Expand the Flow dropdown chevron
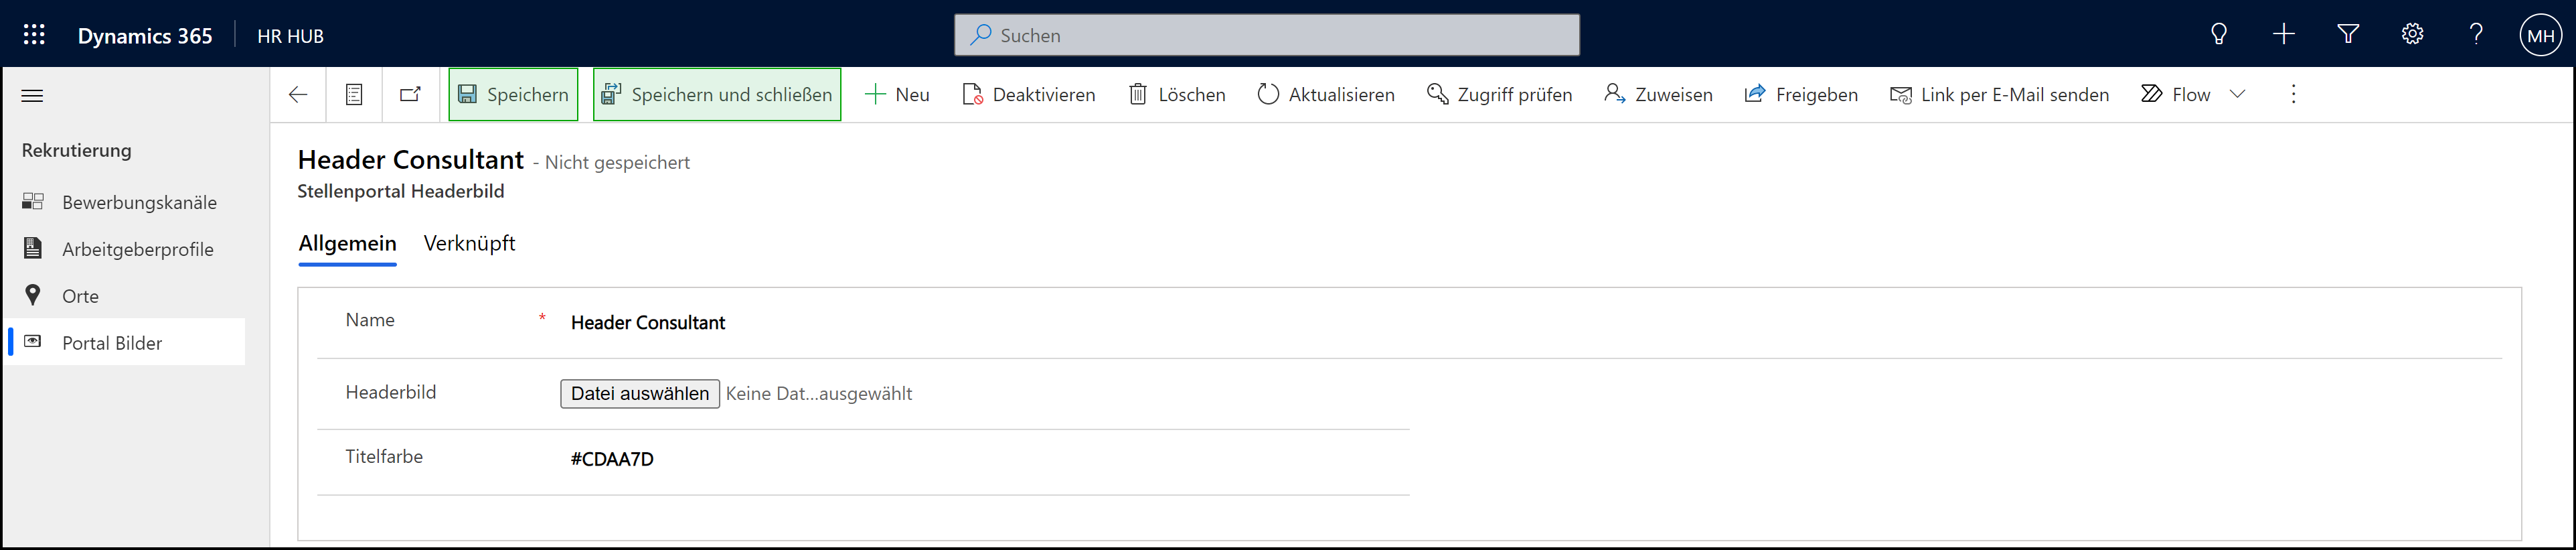 pyautogui.click(x=2238, y=95)
